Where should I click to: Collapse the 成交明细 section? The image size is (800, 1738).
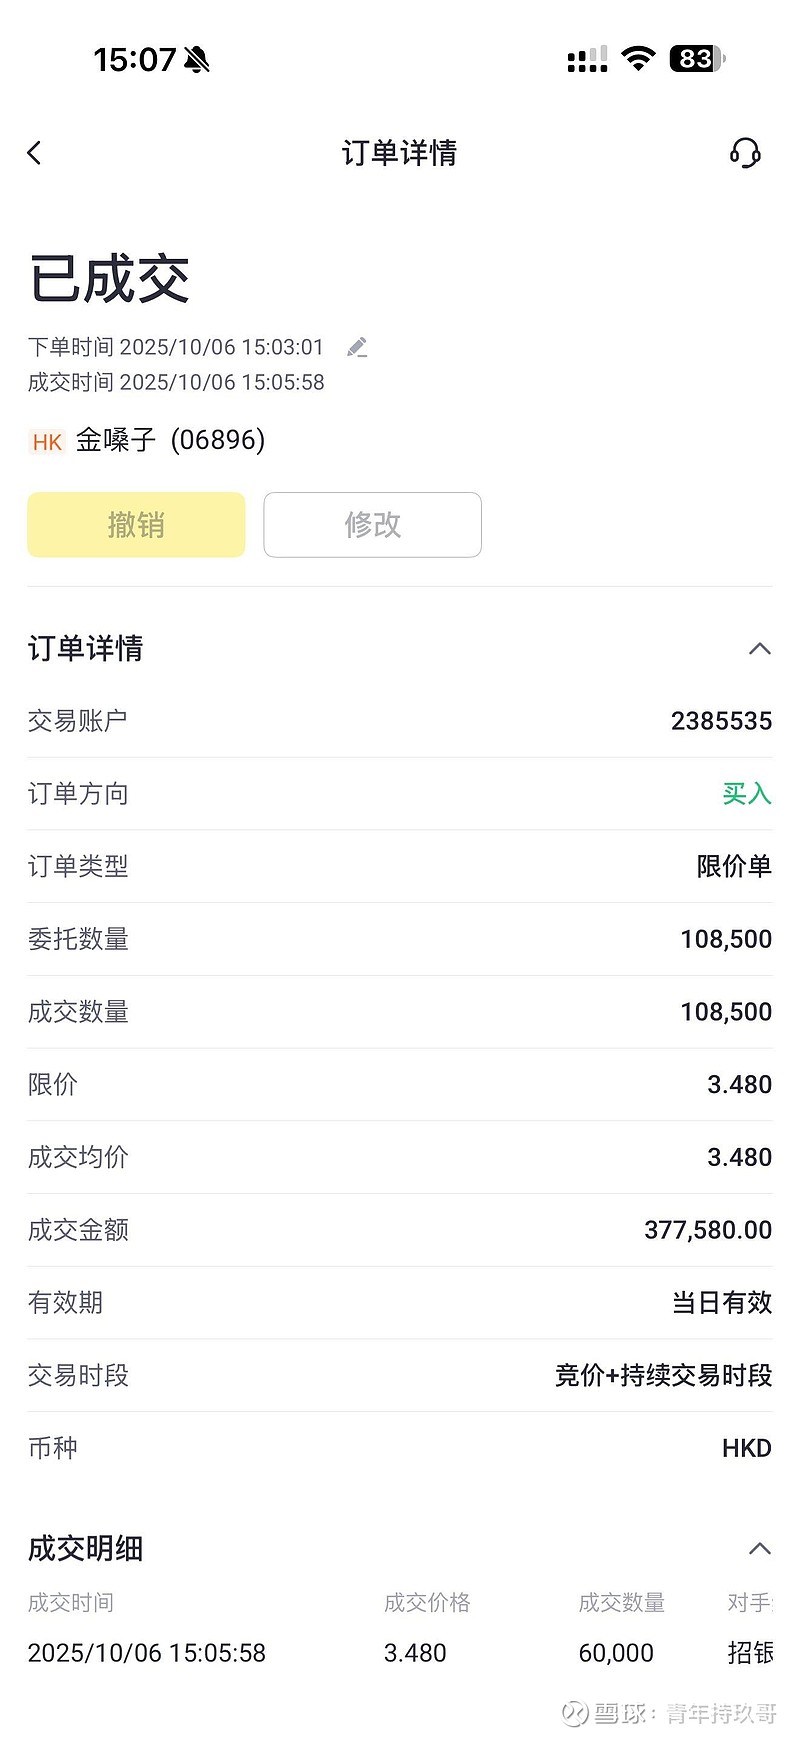point(759,1549)
